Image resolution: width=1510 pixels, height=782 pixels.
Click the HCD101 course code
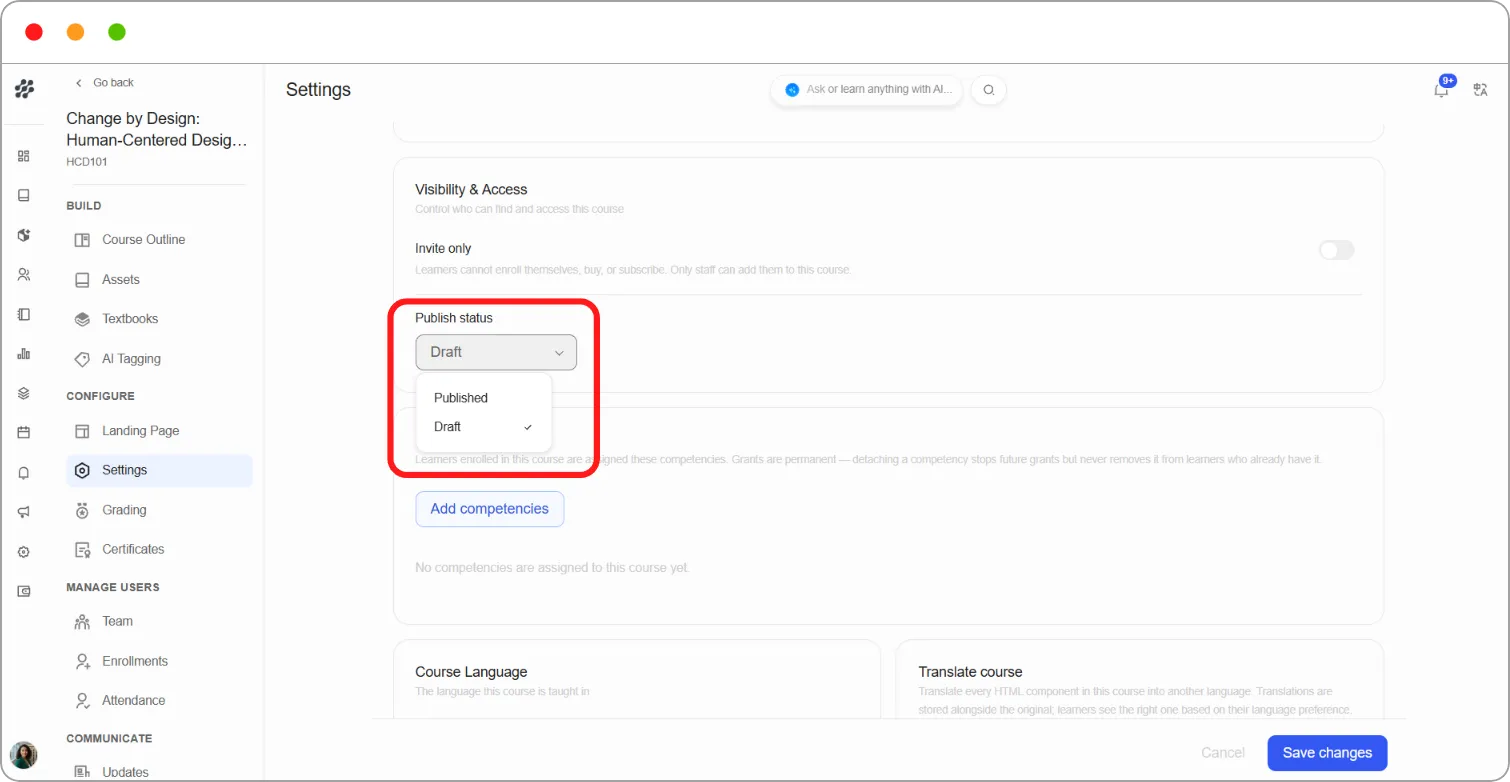click(x=87, y=162)
